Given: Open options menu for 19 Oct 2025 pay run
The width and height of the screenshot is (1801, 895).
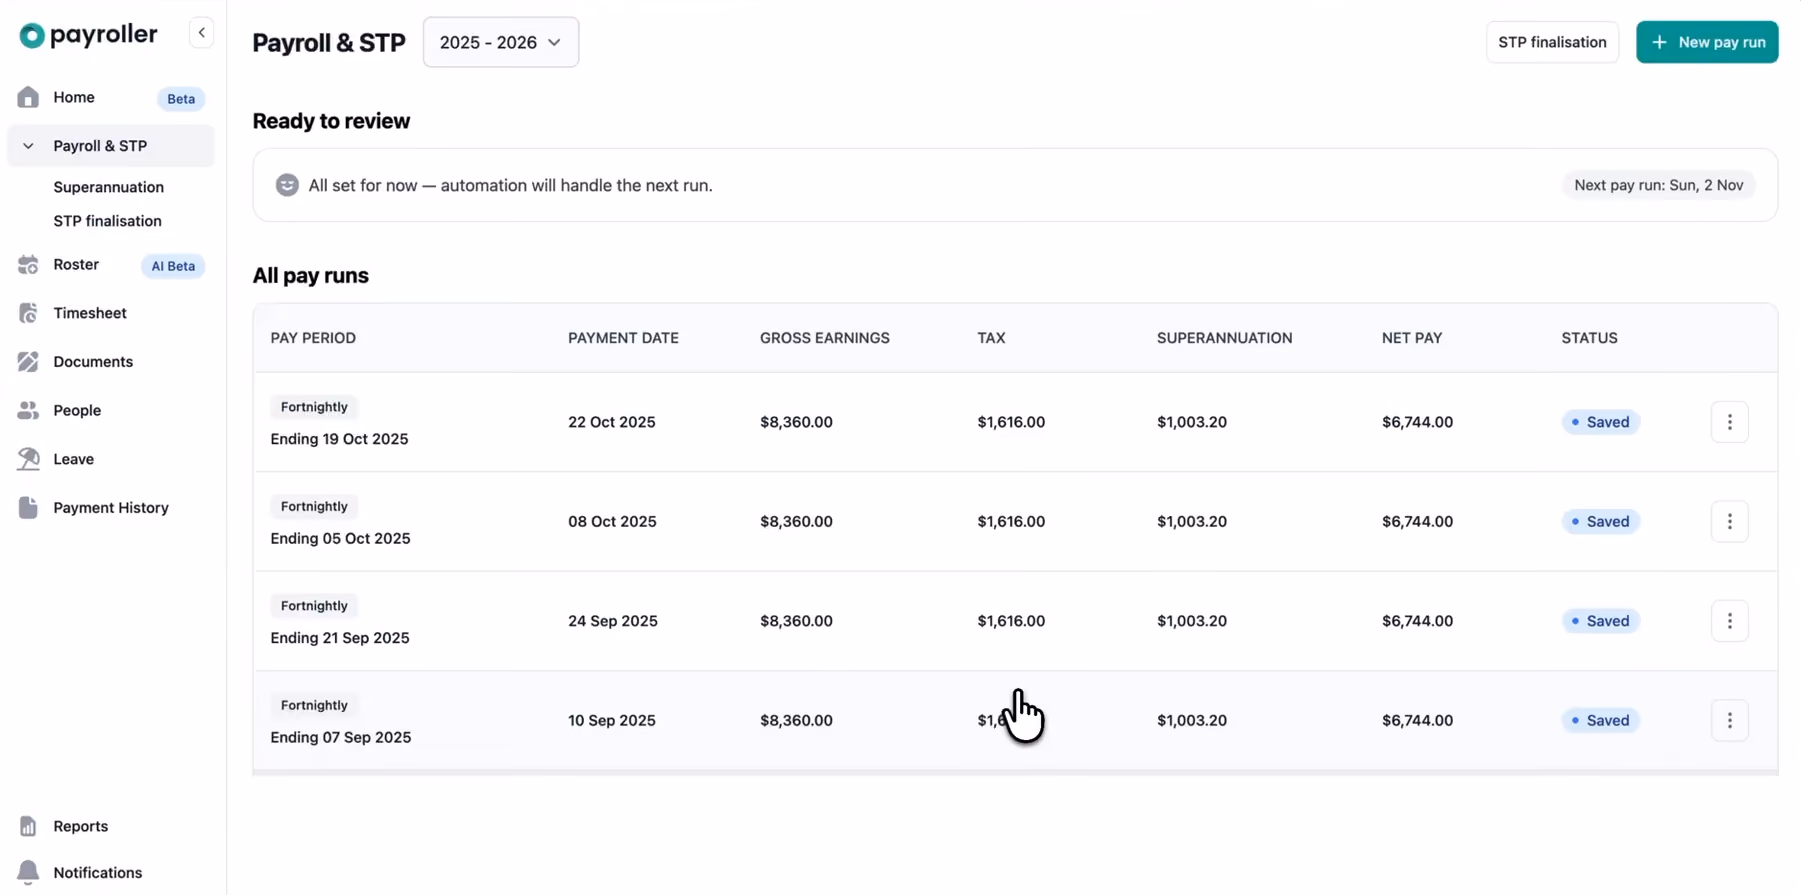Looking at the screenshot, I should pos(1729,422).
